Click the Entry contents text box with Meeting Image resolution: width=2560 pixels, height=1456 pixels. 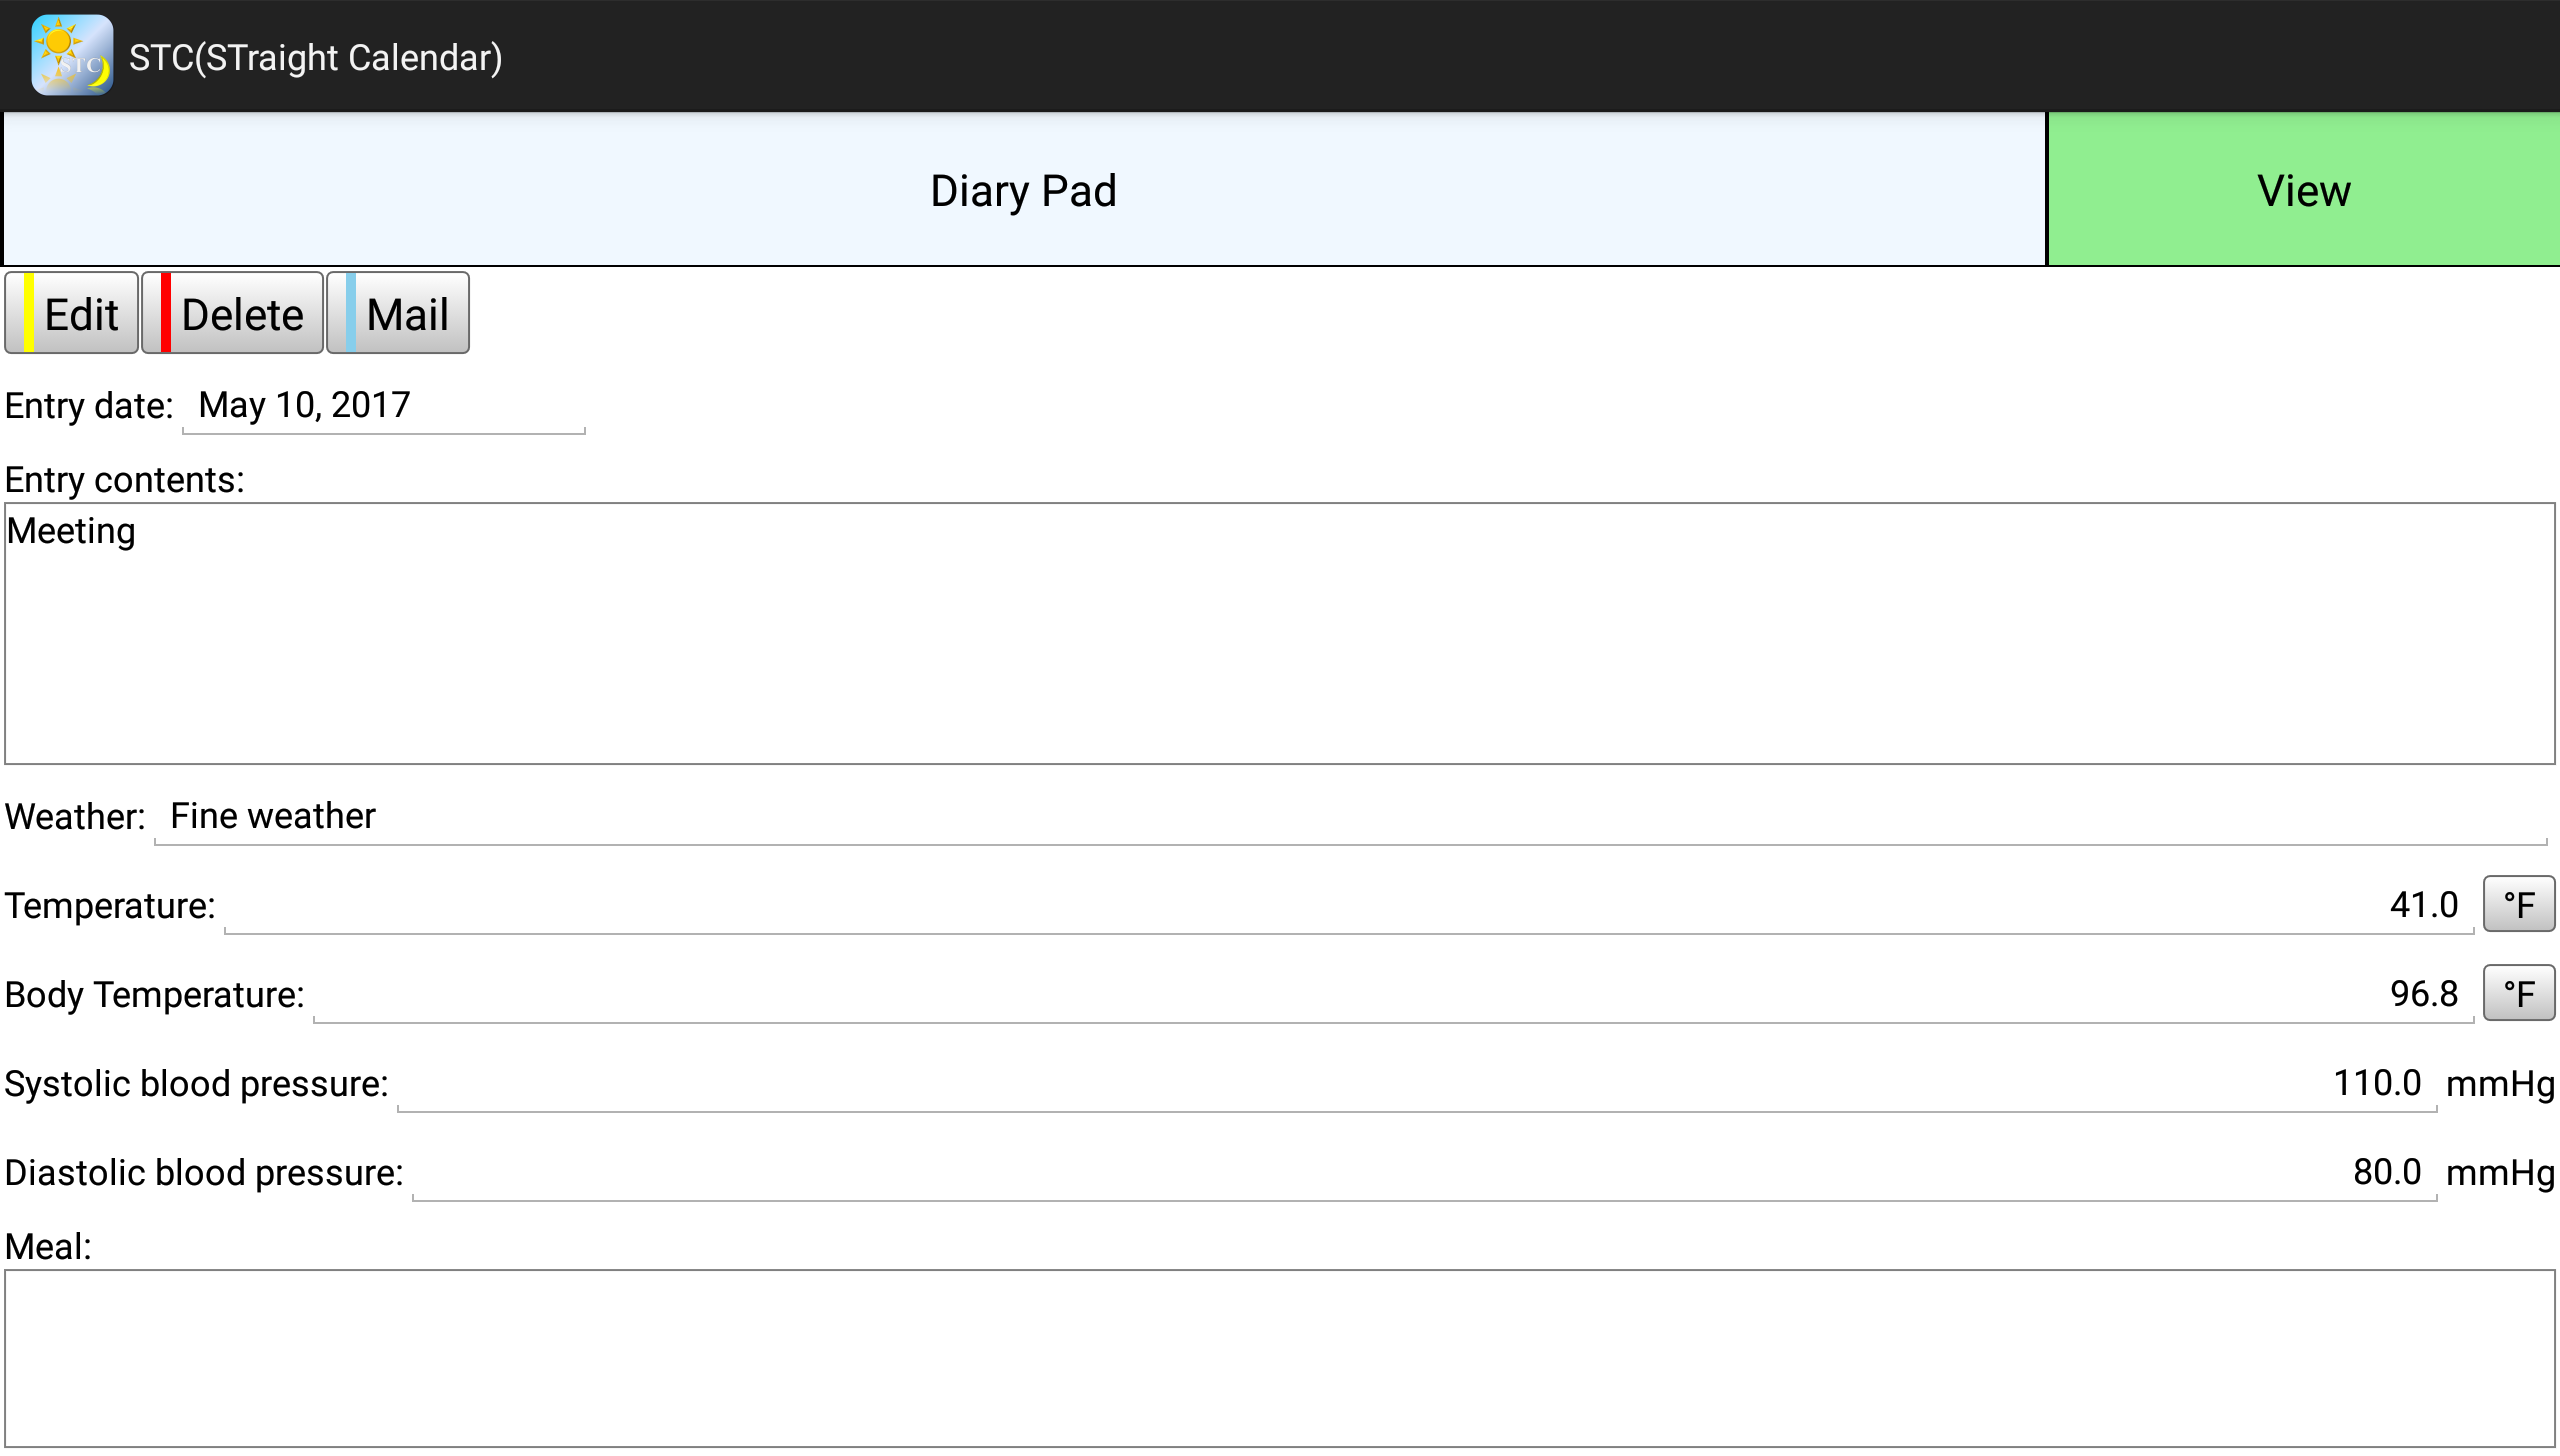[1279, 633]
